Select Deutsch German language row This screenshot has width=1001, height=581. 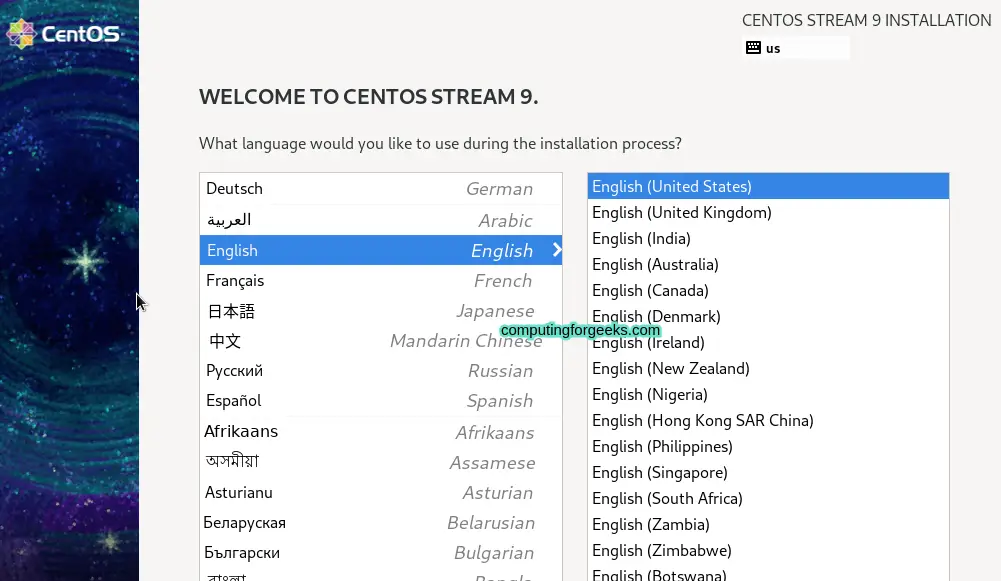click(x=381, y=189)
